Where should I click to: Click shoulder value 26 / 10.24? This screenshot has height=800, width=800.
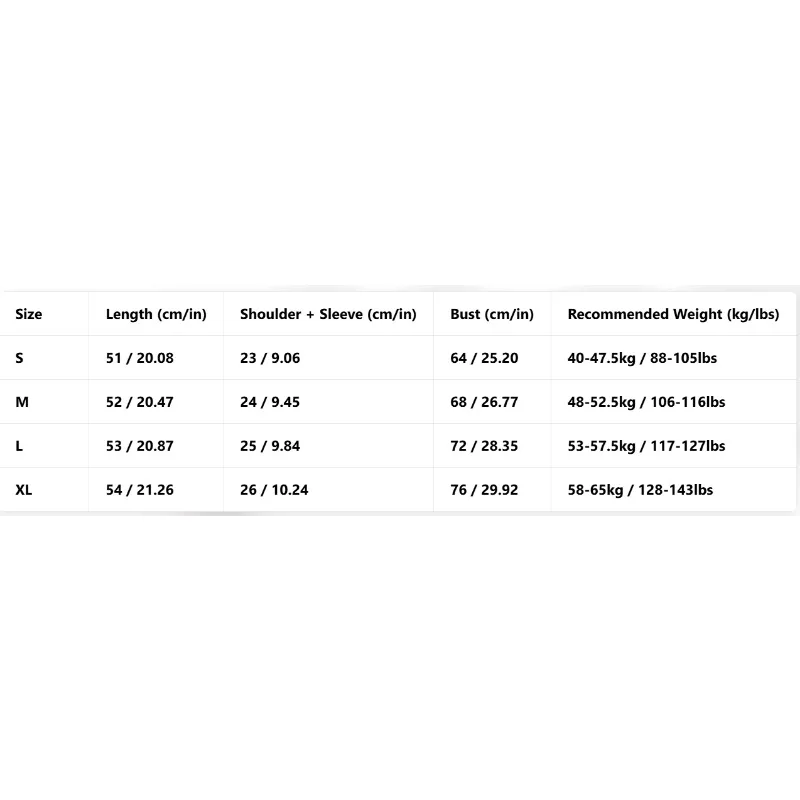pyautogui.click(x=274, y=490)
